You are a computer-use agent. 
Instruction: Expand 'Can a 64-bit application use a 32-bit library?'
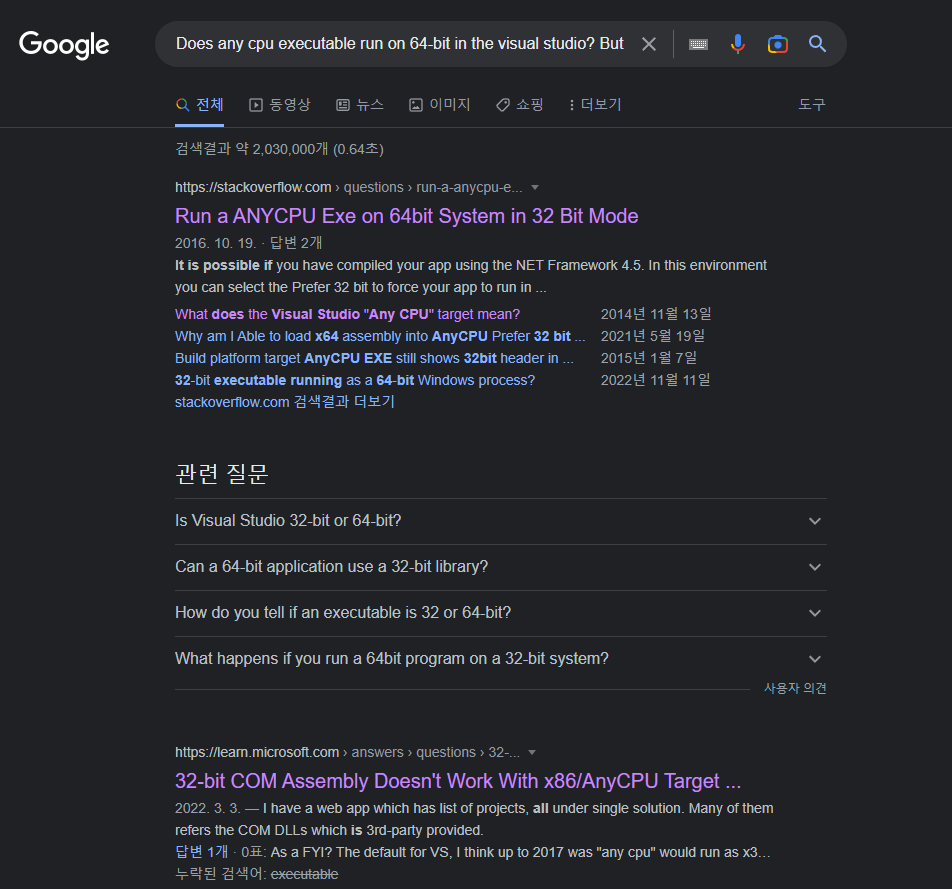point(500,567)
